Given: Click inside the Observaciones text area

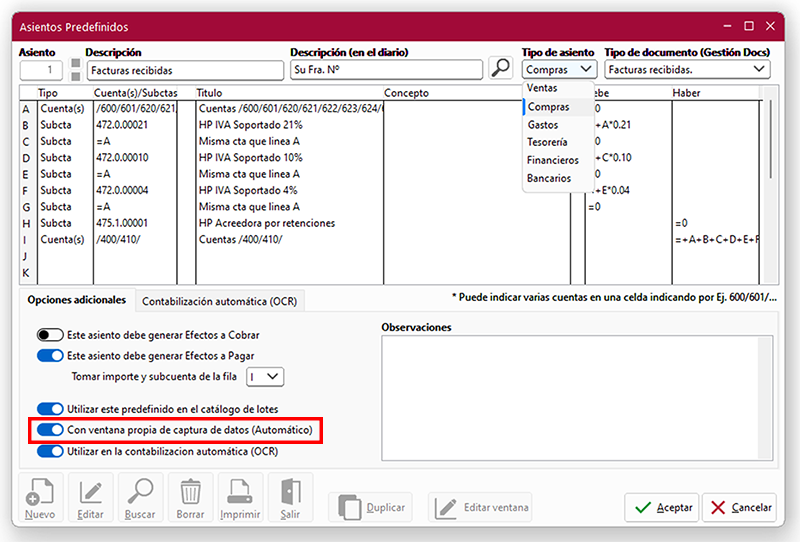Looking at the screenshot, I should pyautogui.click(x=577, y=397).
